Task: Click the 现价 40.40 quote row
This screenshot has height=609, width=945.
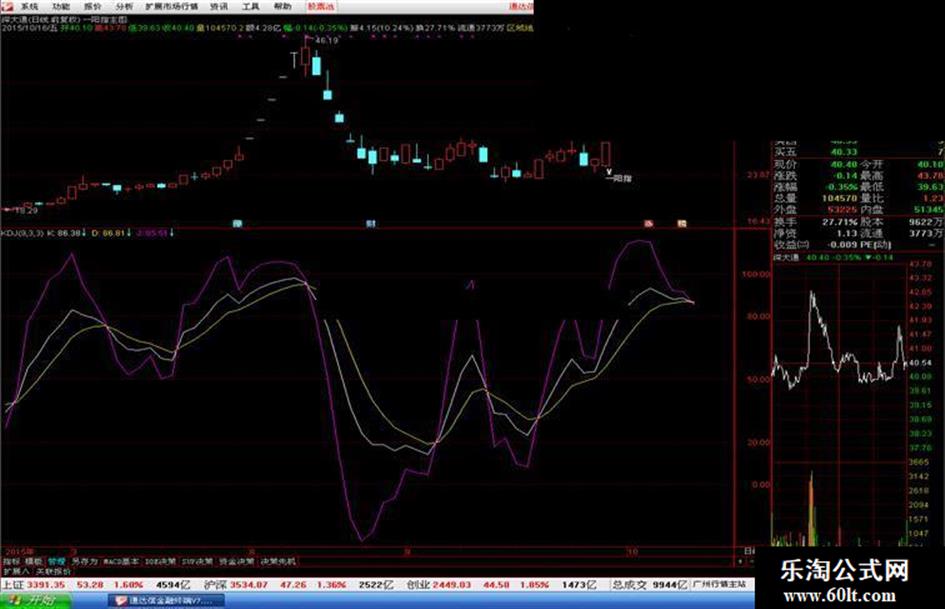Action: pyautogui.click(x=815, y=164)
